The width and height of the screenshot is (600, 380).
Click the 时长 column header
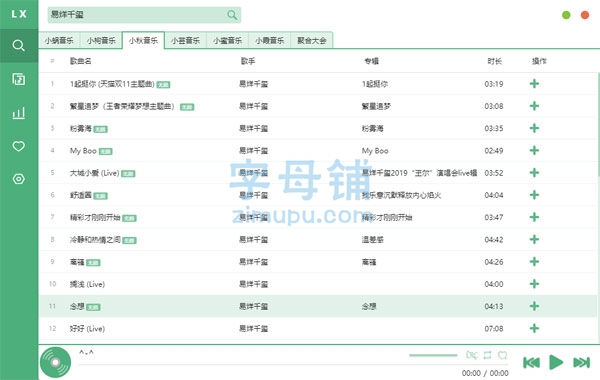(494, 61)
